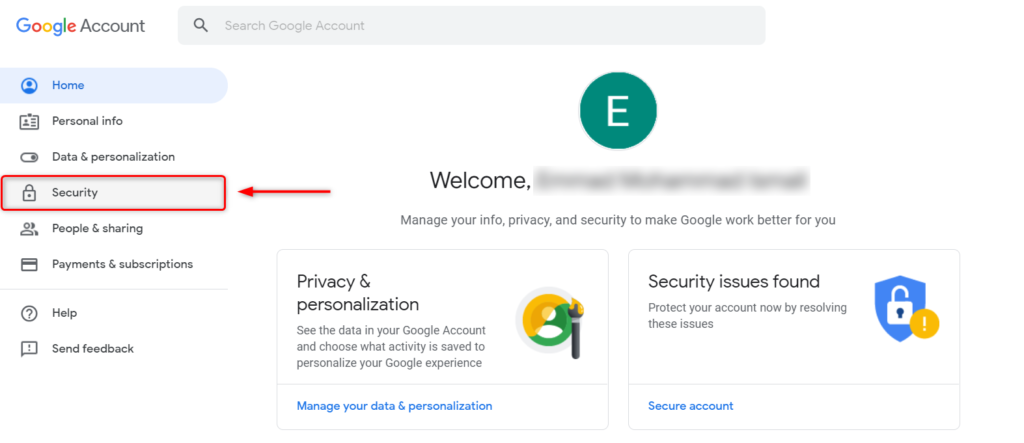Click the Payments credit card icon
This screenshot has width=1024, height=443.
coord(29,265)
